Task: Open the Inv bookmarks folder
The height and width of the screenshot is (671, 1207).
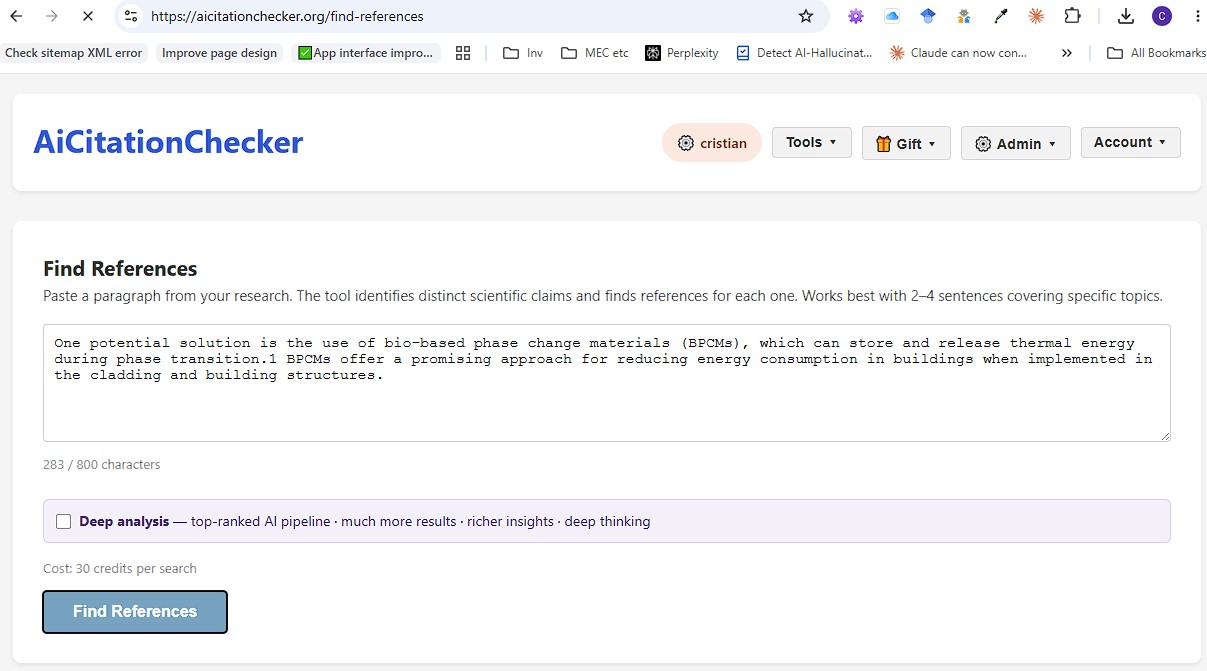Action: click(523, 53)
